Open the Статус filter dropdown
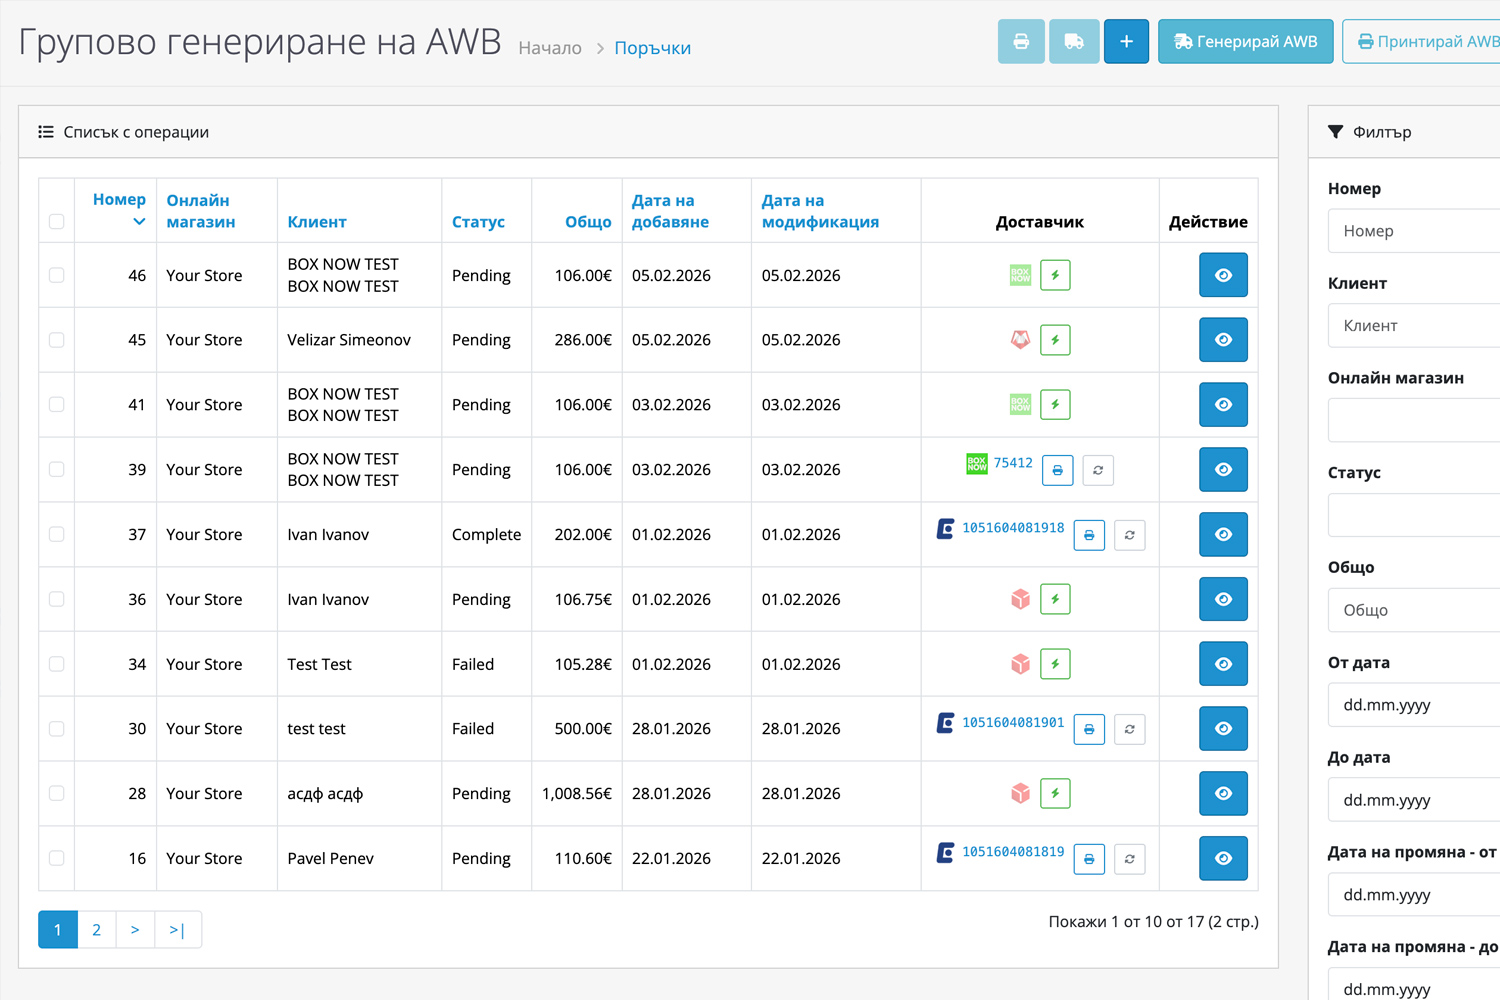 (x=1414, y=515)
